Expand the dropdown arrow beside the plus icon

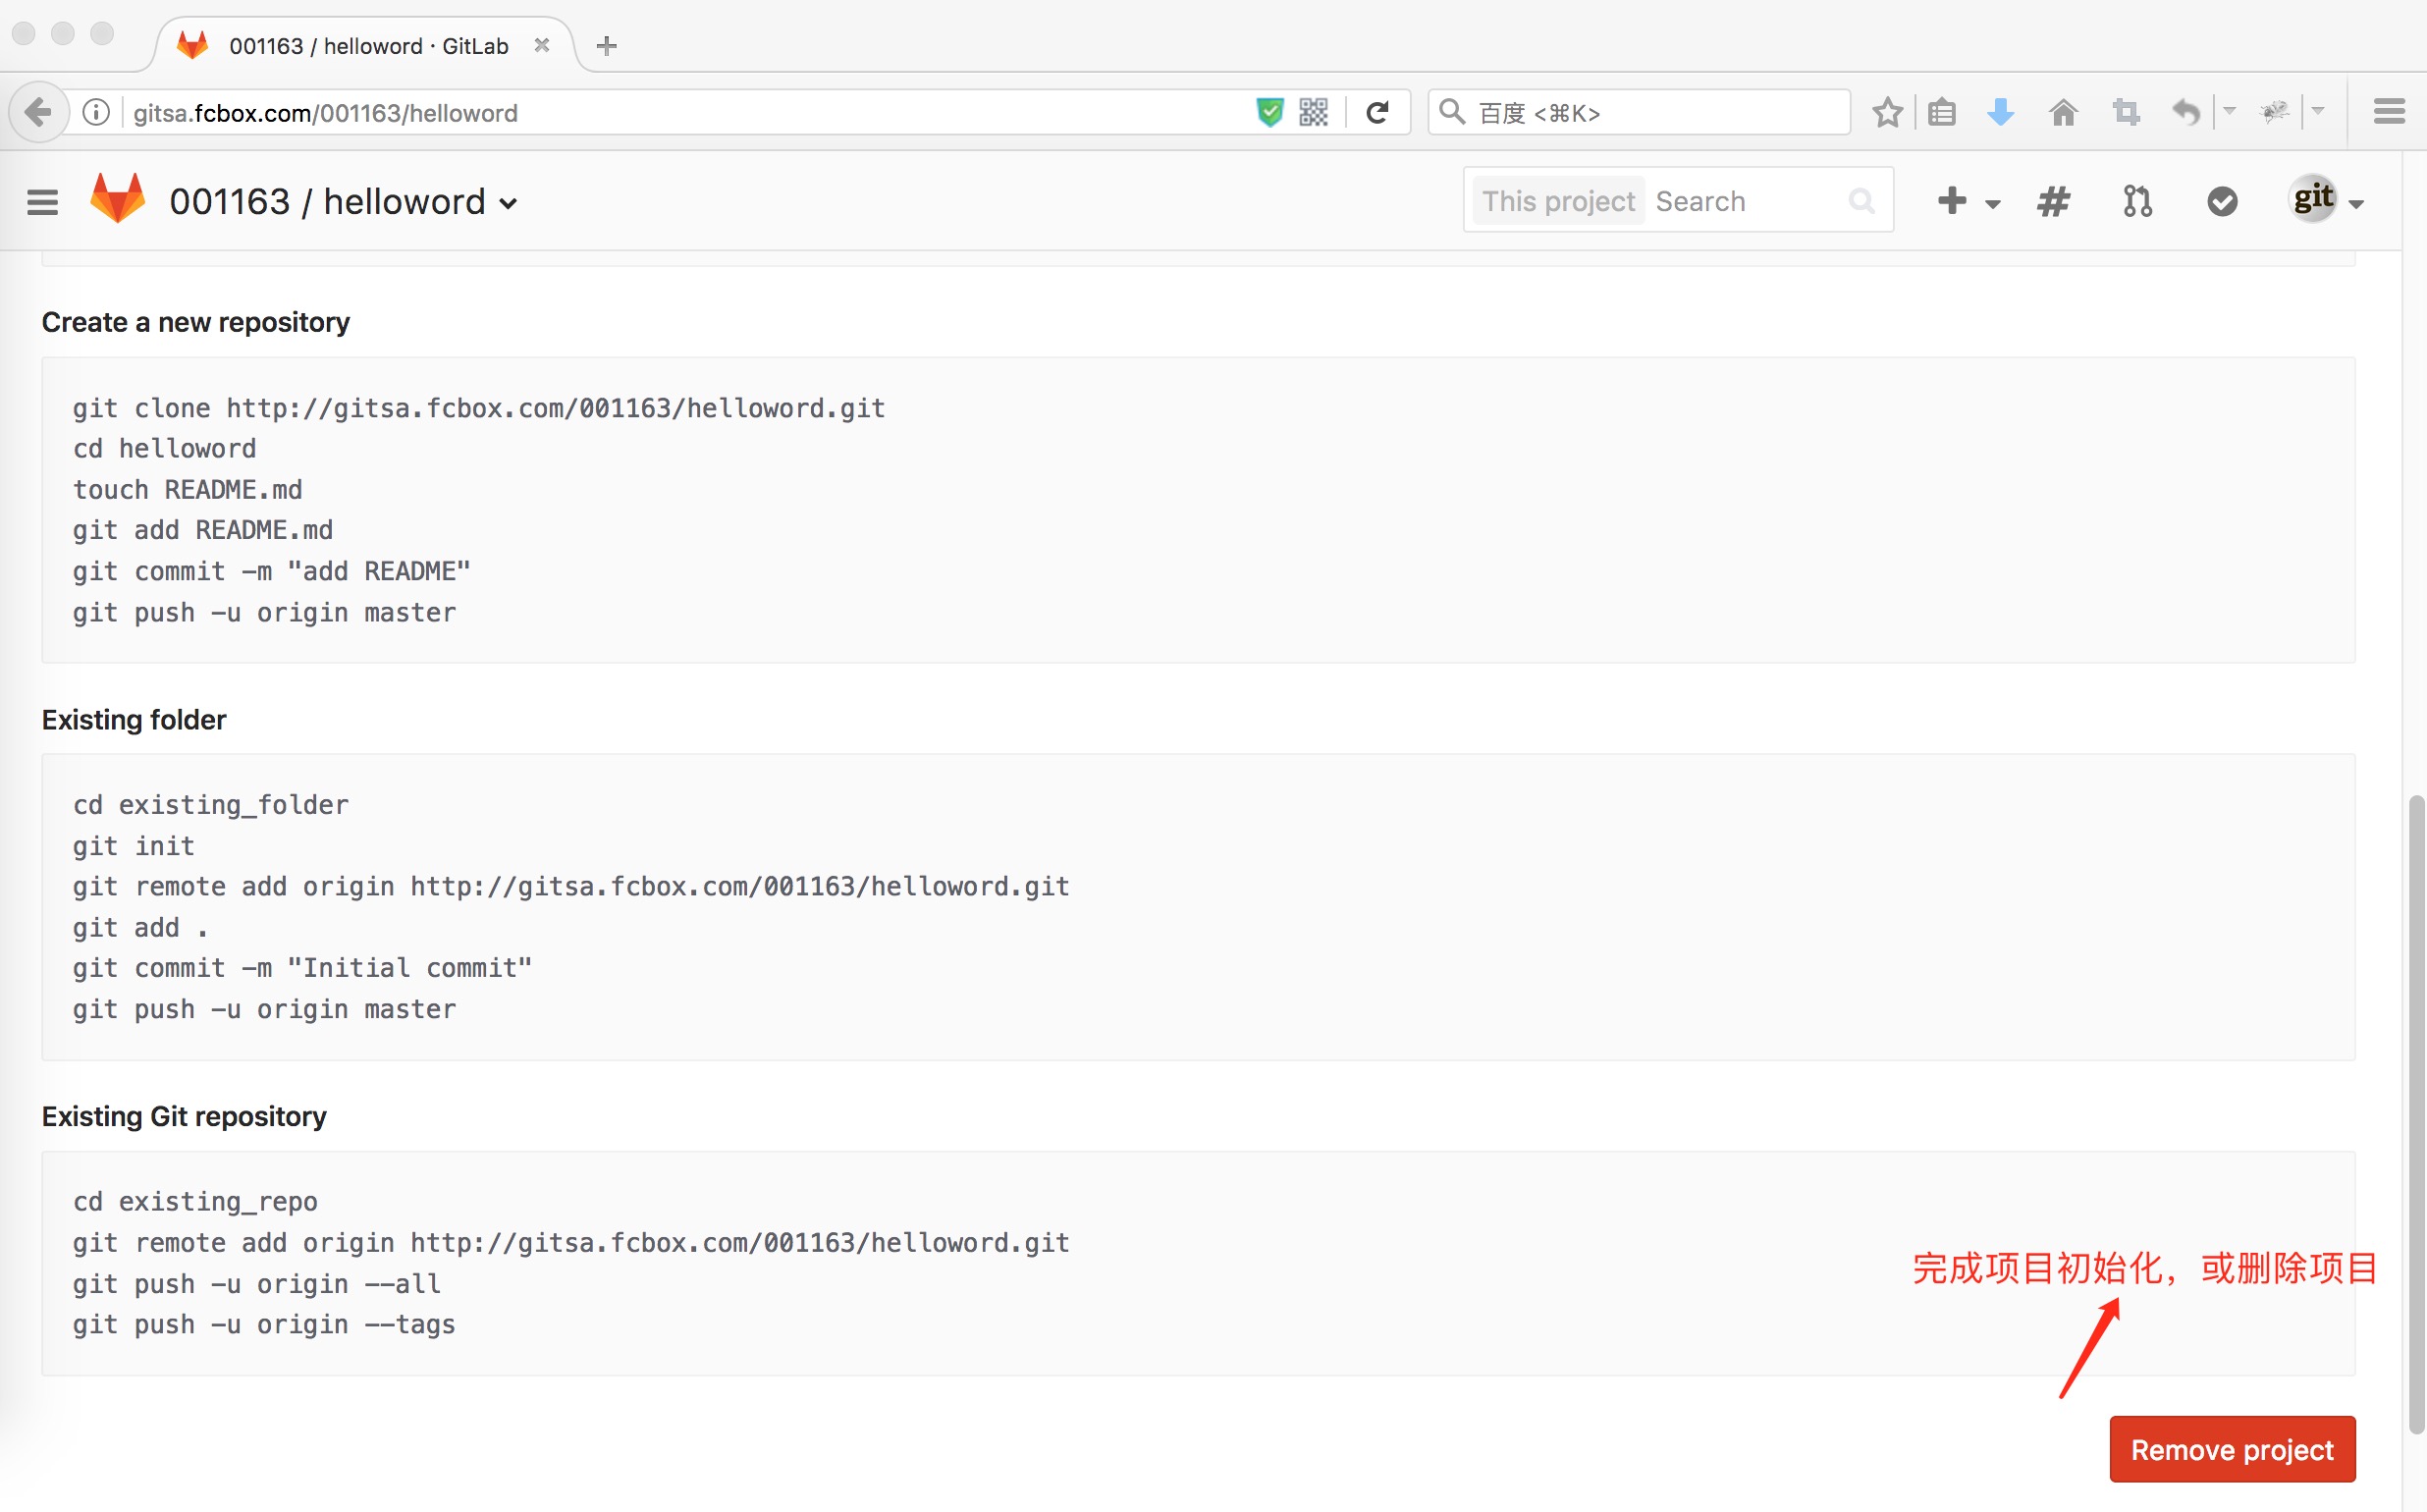pos(1992,204)
